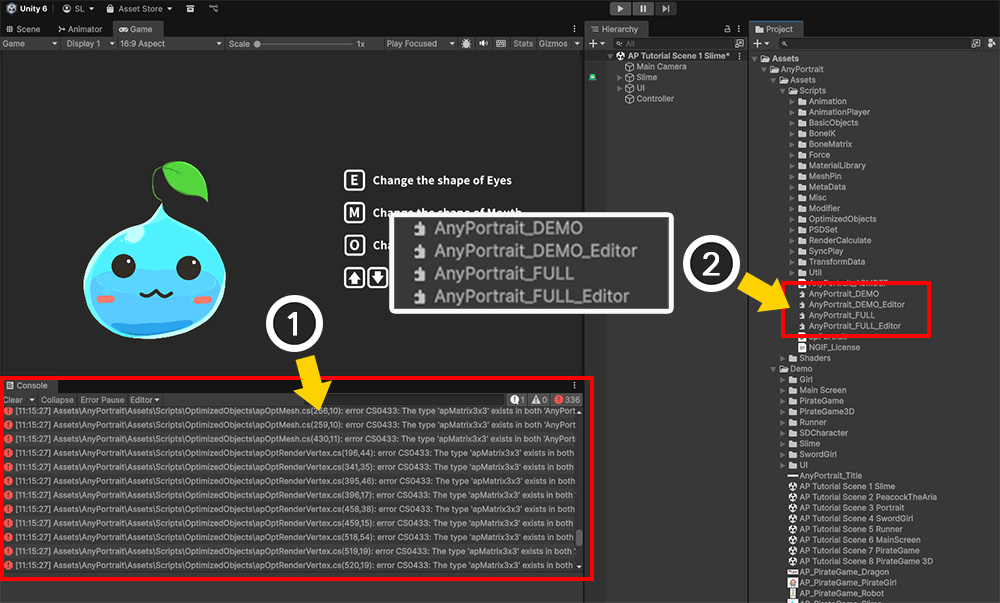Toggle the keyboard Shortcuts icon in Game view

pos(499,44)
